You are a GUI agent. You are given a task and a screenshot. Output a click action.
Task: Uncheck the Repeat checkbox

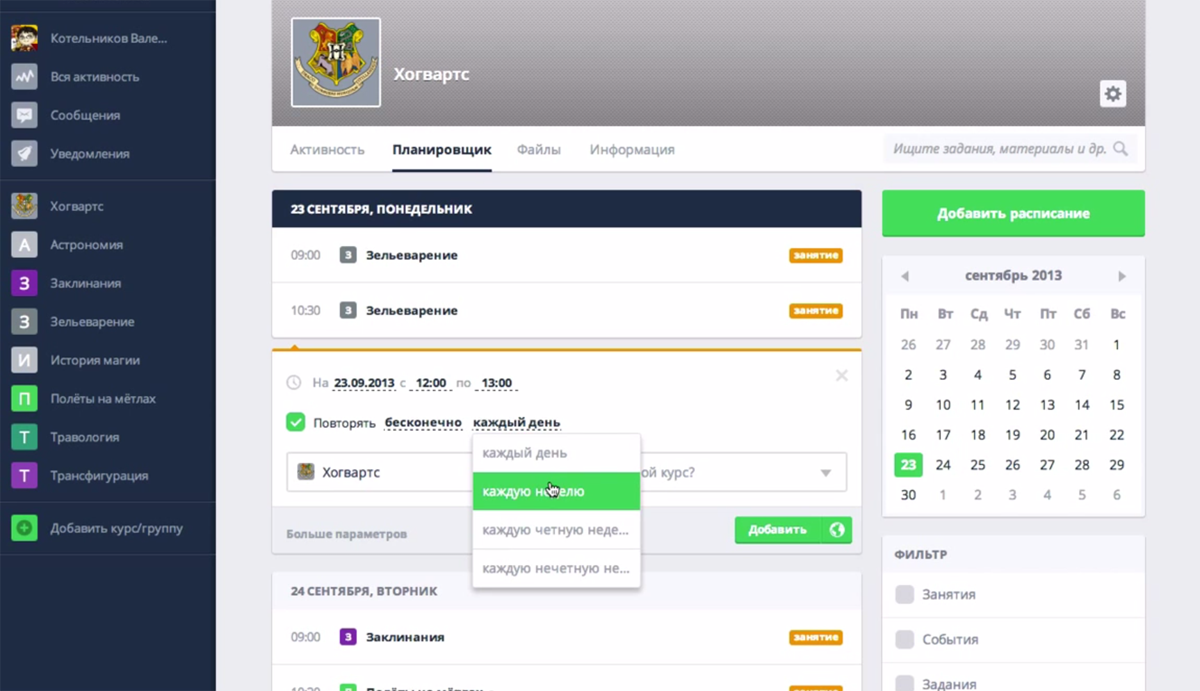296,422
